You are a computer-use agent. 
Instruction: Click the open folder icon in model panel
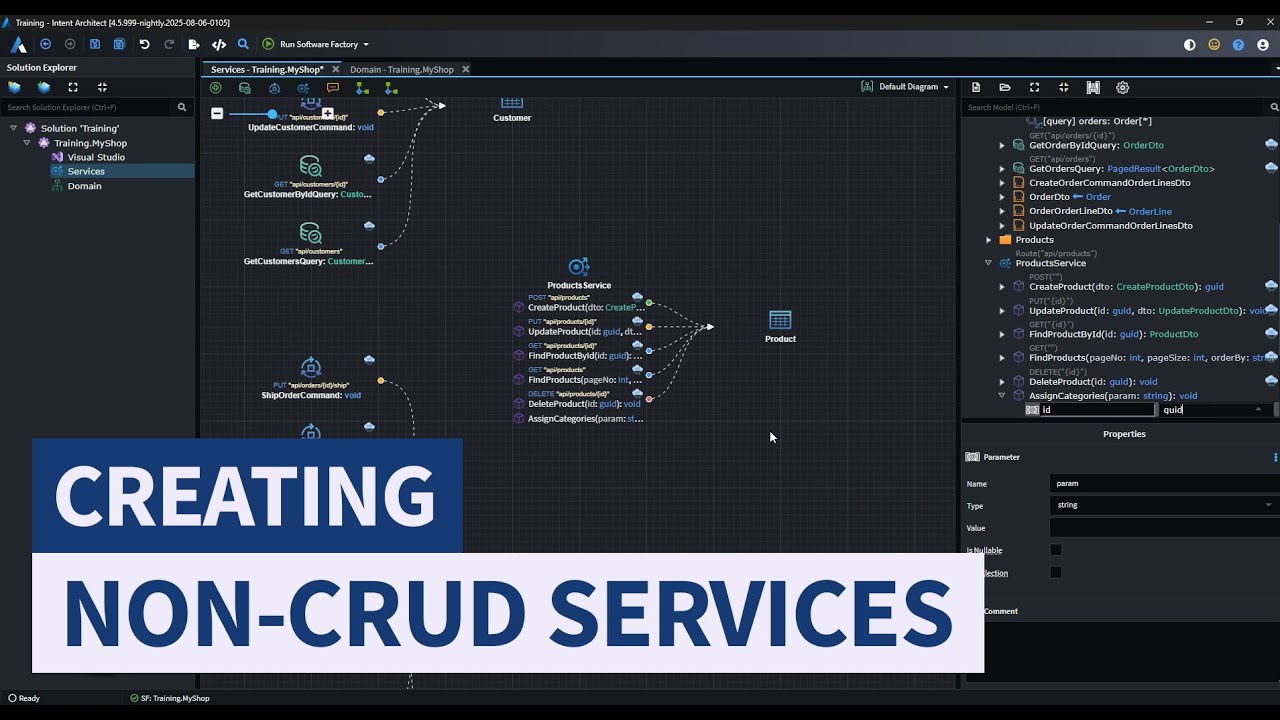click(x=1005, y=87)
